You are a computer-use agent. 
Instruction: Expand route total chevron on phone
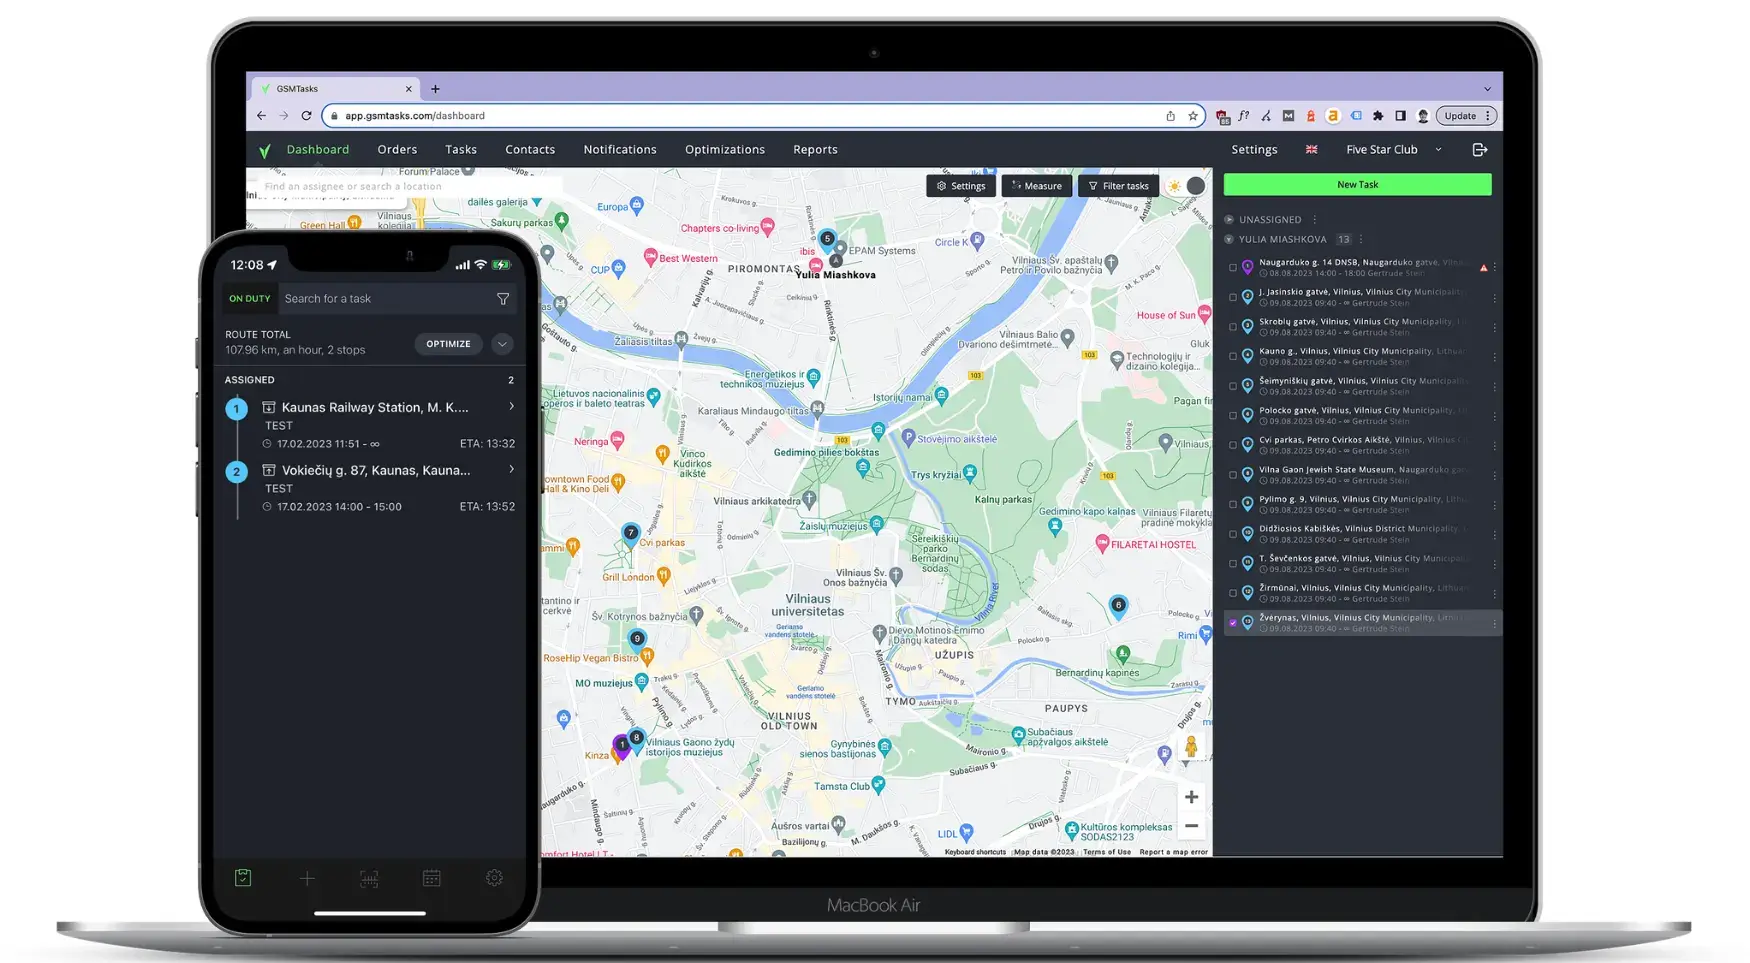point(502,344)
